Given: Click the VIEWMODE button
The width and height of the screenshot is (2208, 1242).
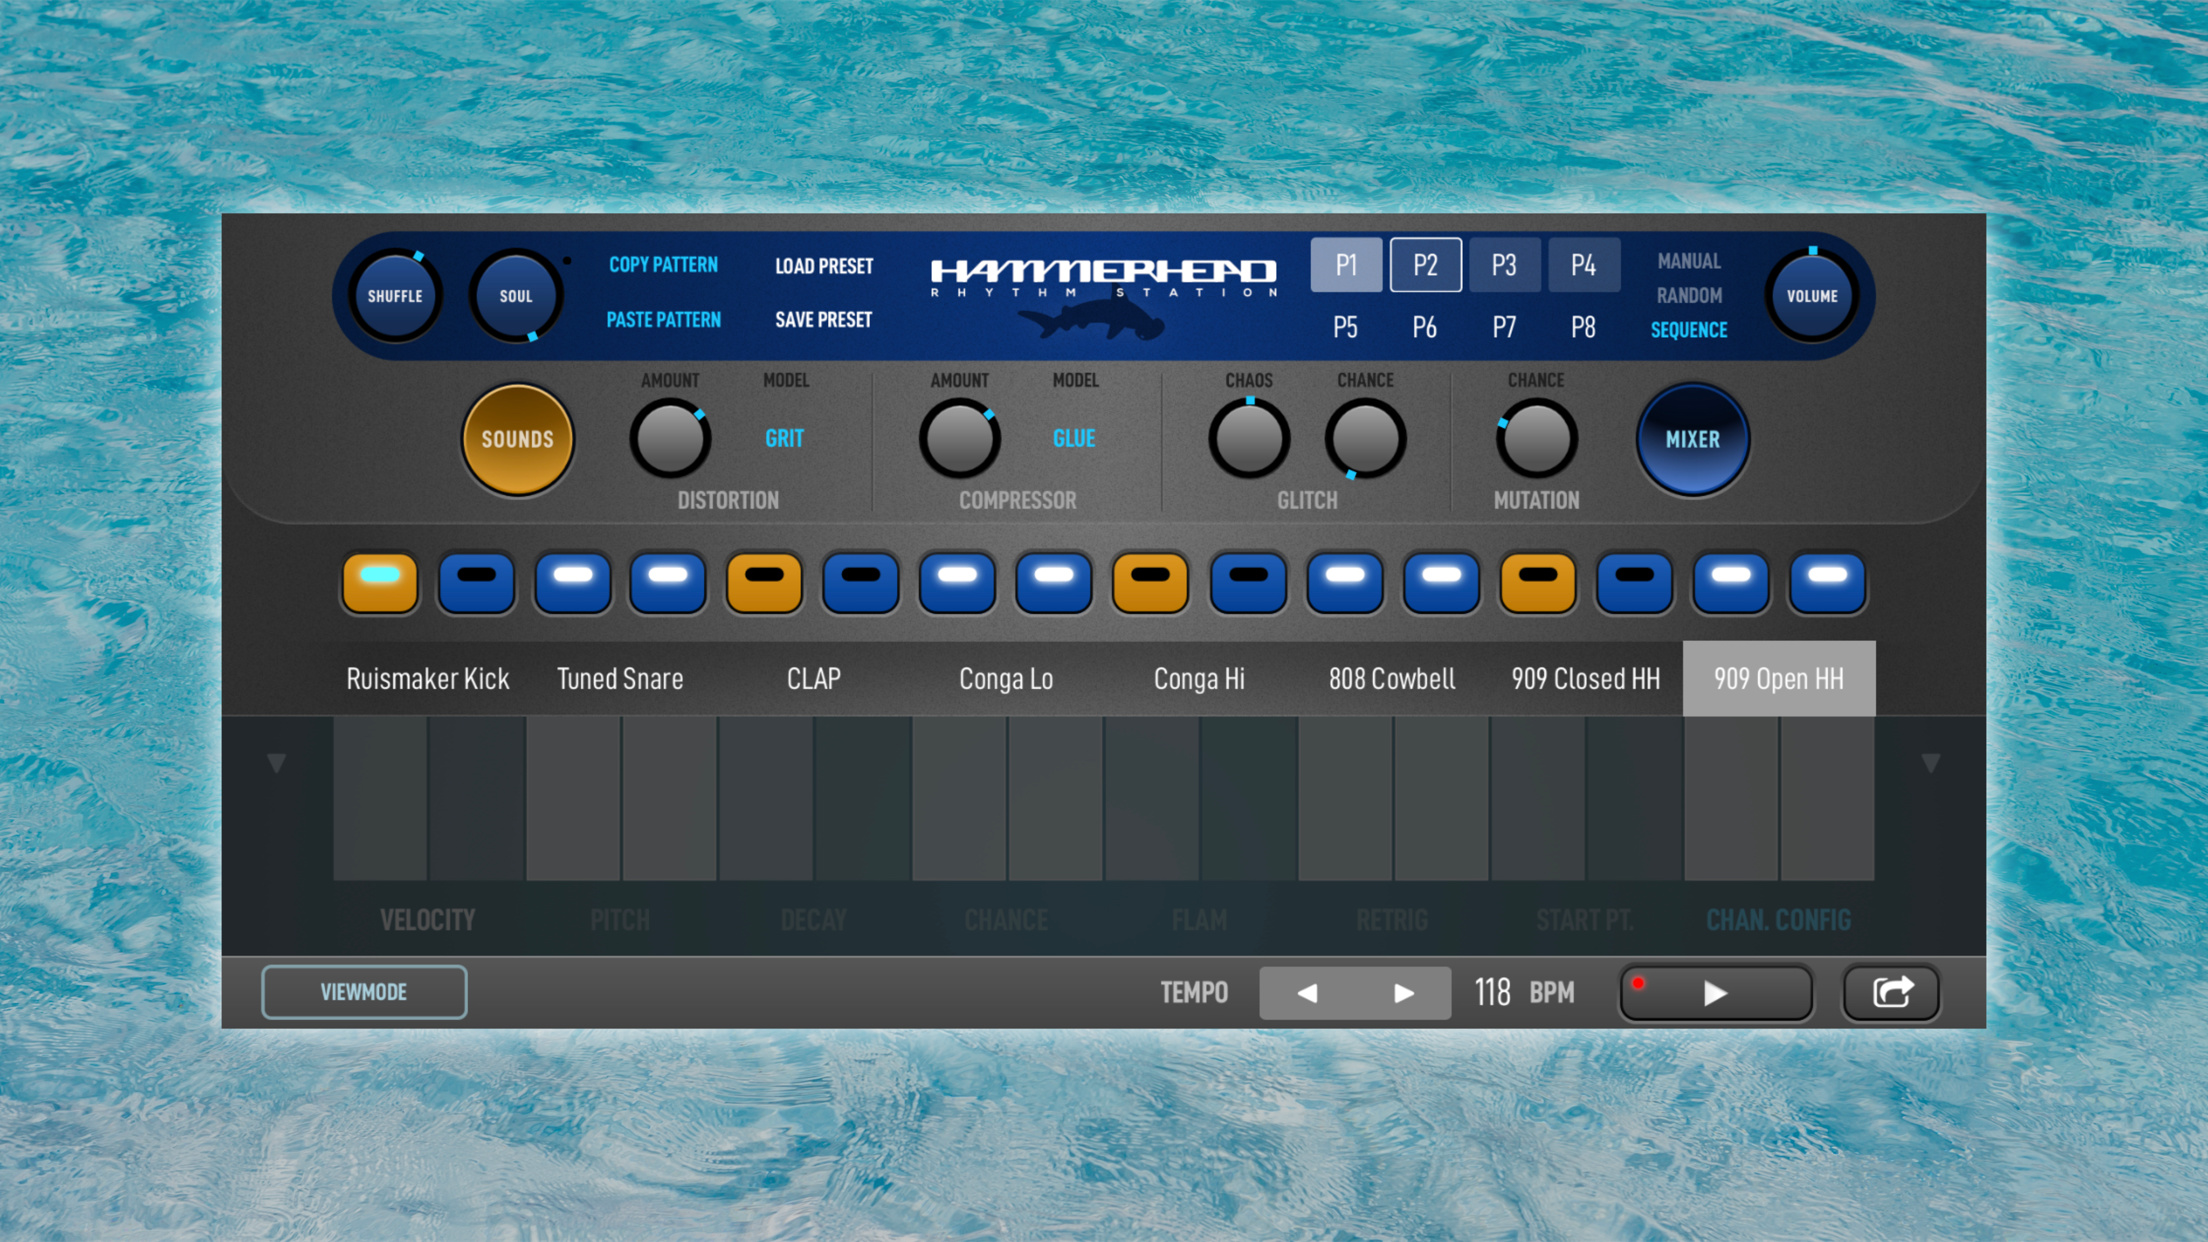Looking at the screenshot, I should tap(364, 992).
